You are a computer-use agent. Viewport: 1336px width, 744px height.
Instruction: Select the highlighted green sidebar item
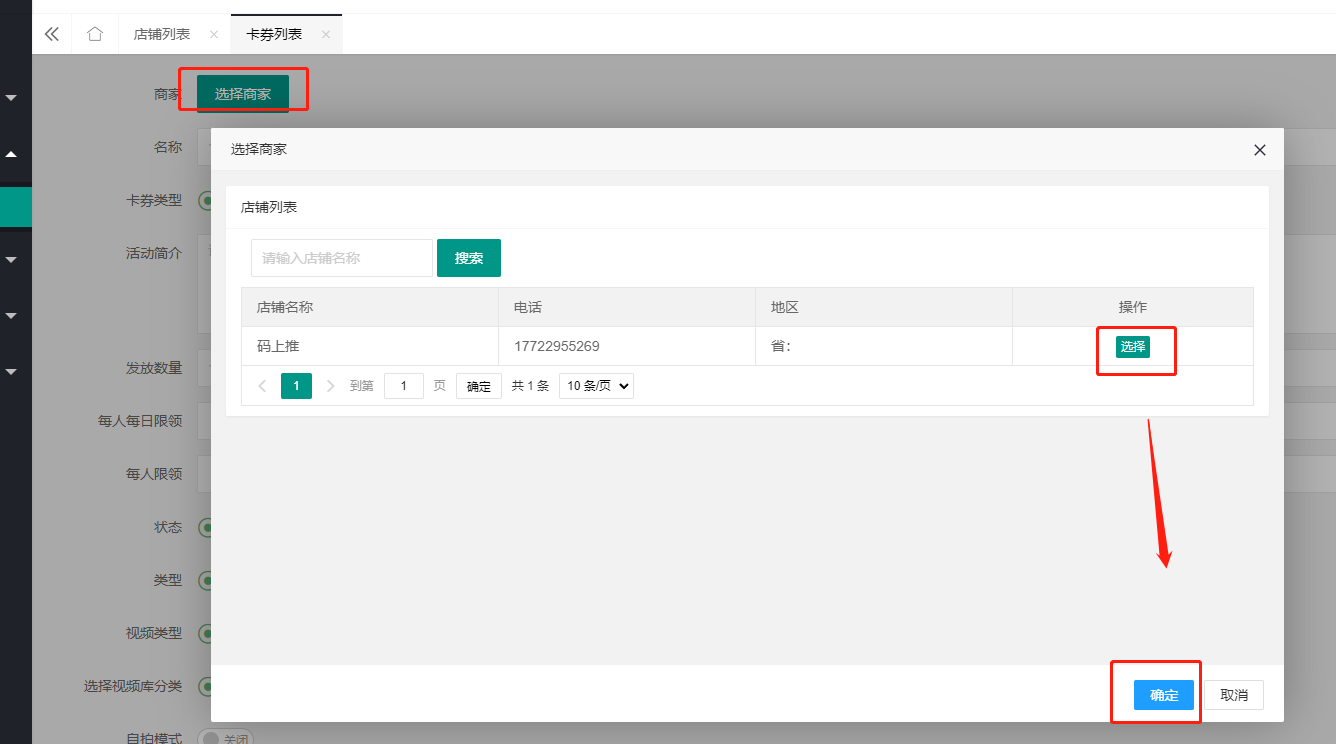coord(16,207)
